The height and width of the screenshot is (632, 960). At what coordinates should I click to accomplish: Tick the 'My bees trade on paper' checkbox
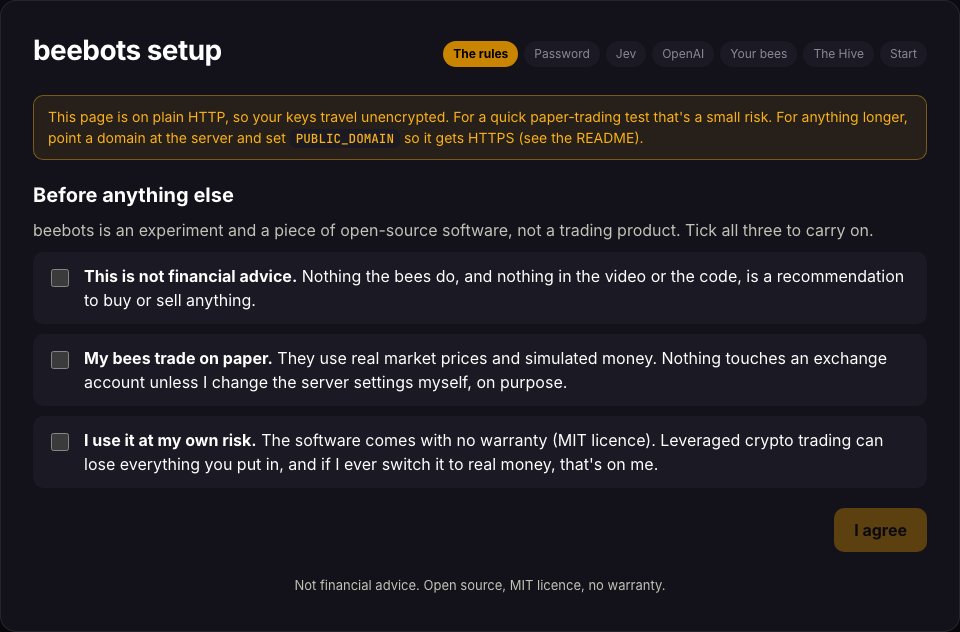tap(60, 360)
